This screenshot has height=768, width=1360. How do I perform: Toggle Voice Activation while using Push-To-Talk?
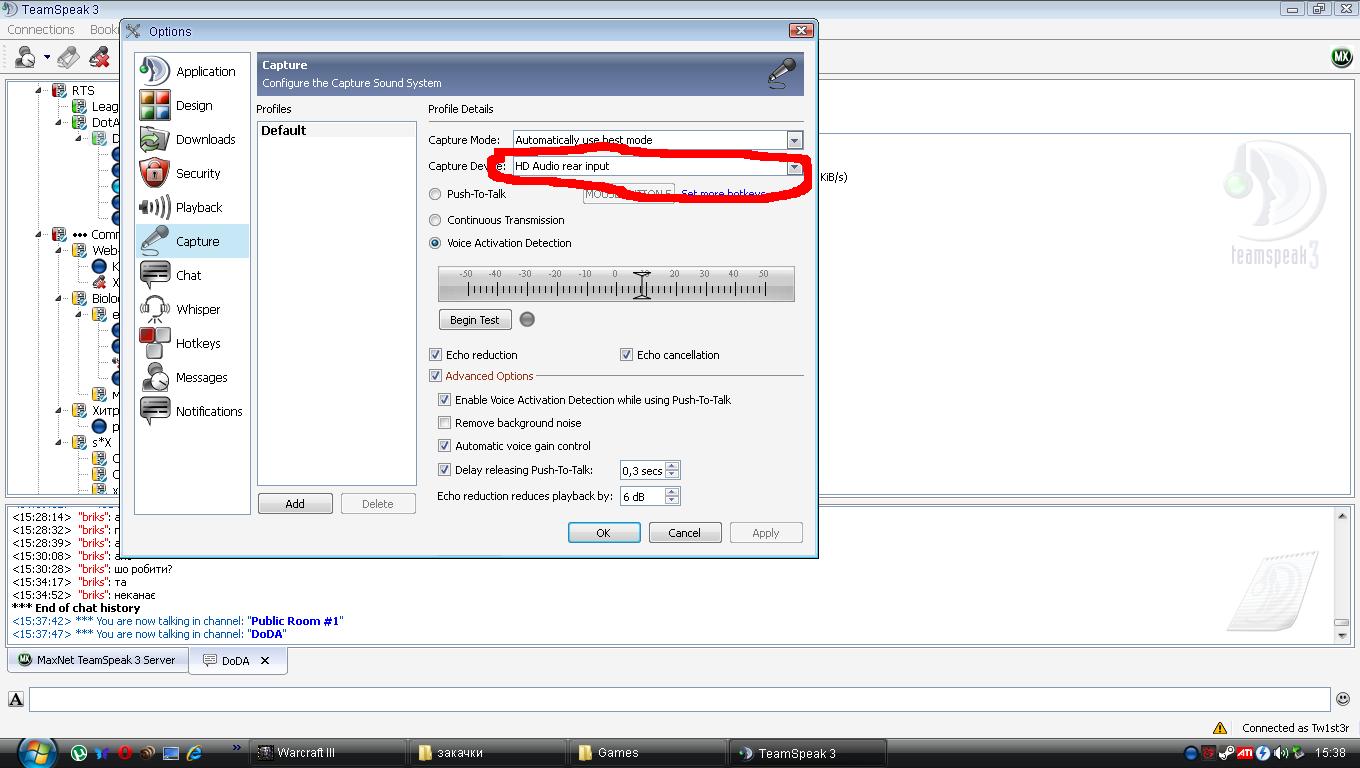tap(445, 400)
